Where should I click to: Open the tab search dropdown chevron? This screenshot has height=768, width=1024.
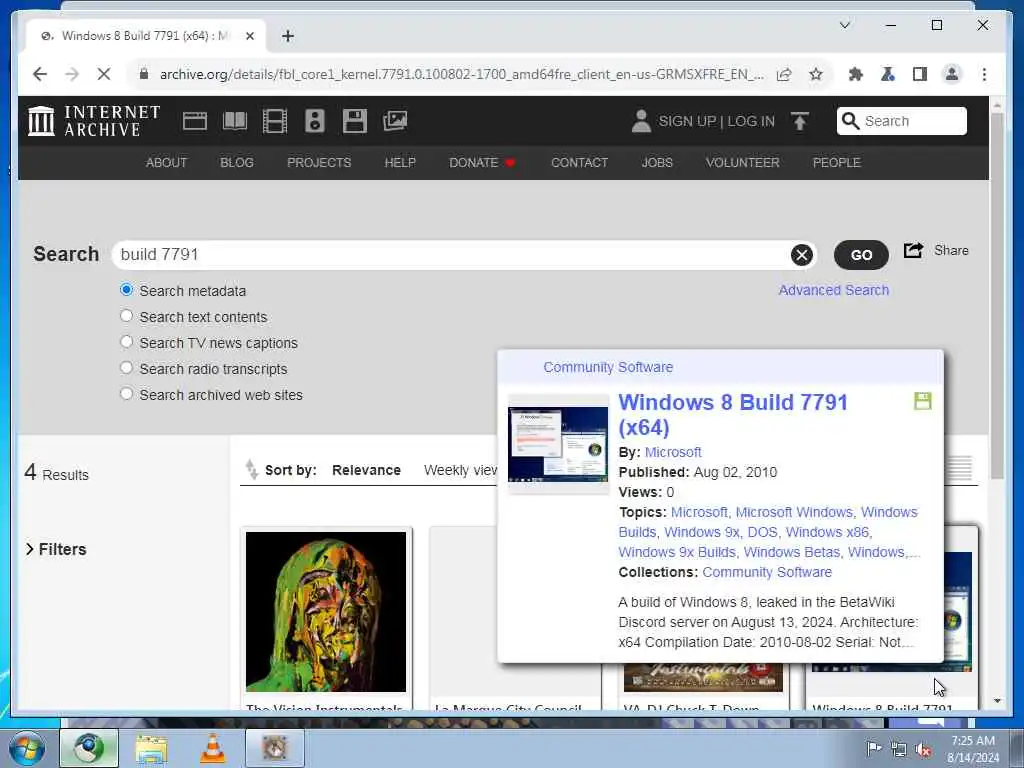(x=844, y=25)
